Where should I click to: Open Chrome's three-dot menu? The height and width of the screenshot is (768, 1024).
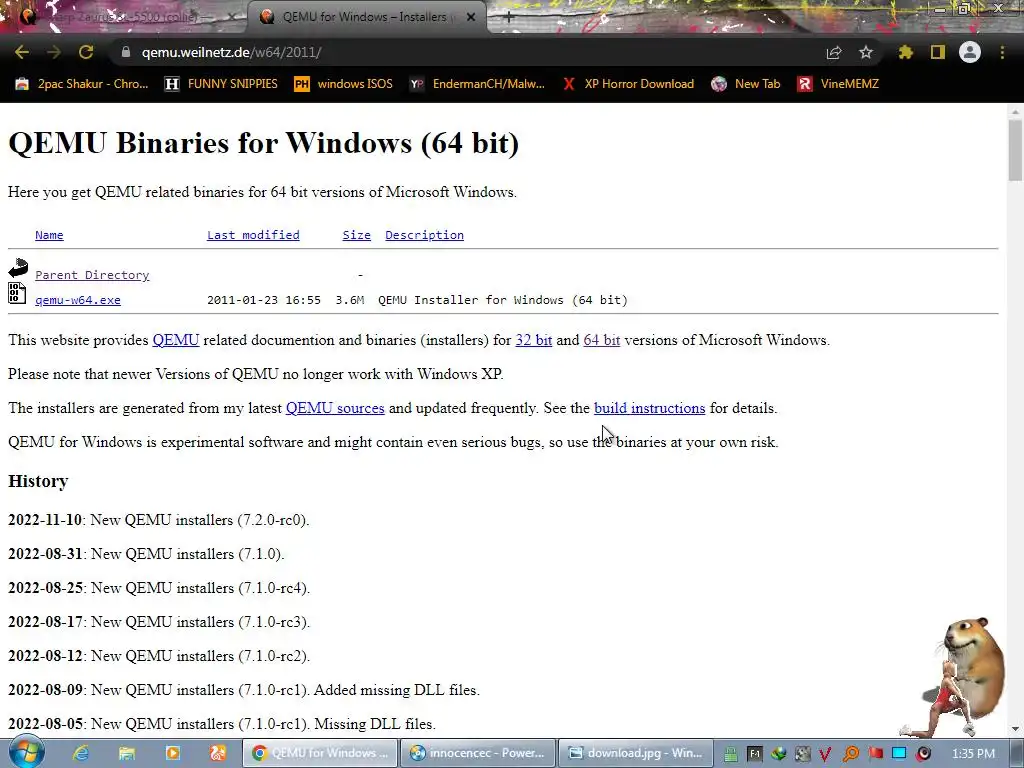[x=1002, y=52]
